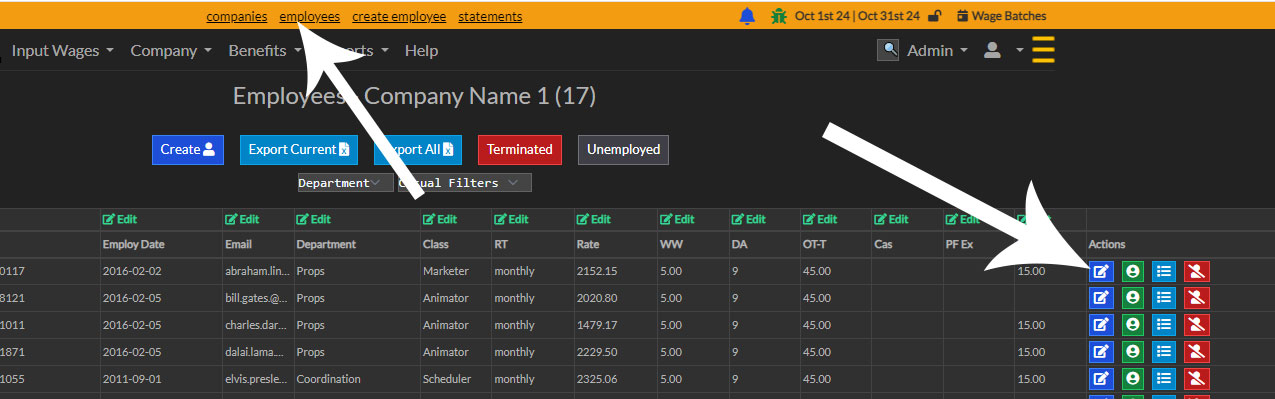This screenshot has width=1275, height=399.
Task: Open search with the magnifier icon
Action: [888, 50]
